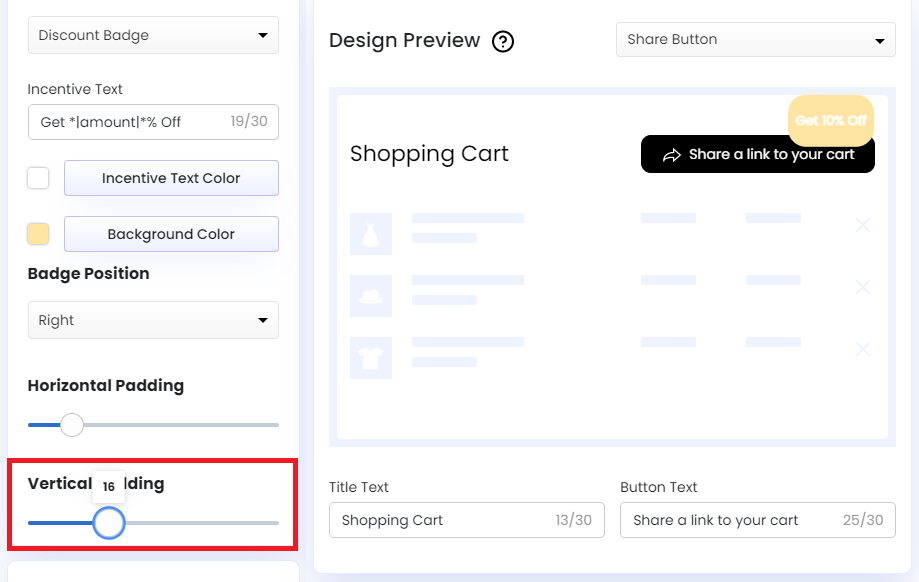Click the white incentive text color swatch
Image resolution: width=919 pixels, height=582 pixels.
point(37,178)
